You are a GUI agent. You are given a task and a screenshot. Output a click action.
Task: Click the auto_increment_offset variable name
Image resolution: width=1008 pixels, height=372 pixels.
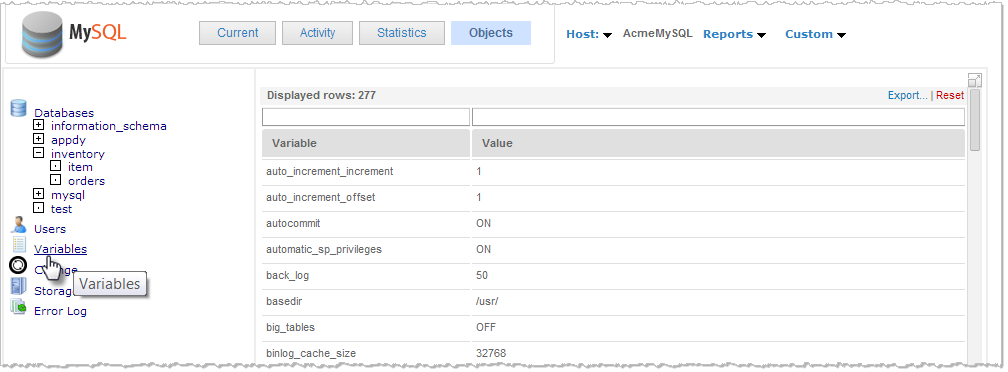(321, 197)
